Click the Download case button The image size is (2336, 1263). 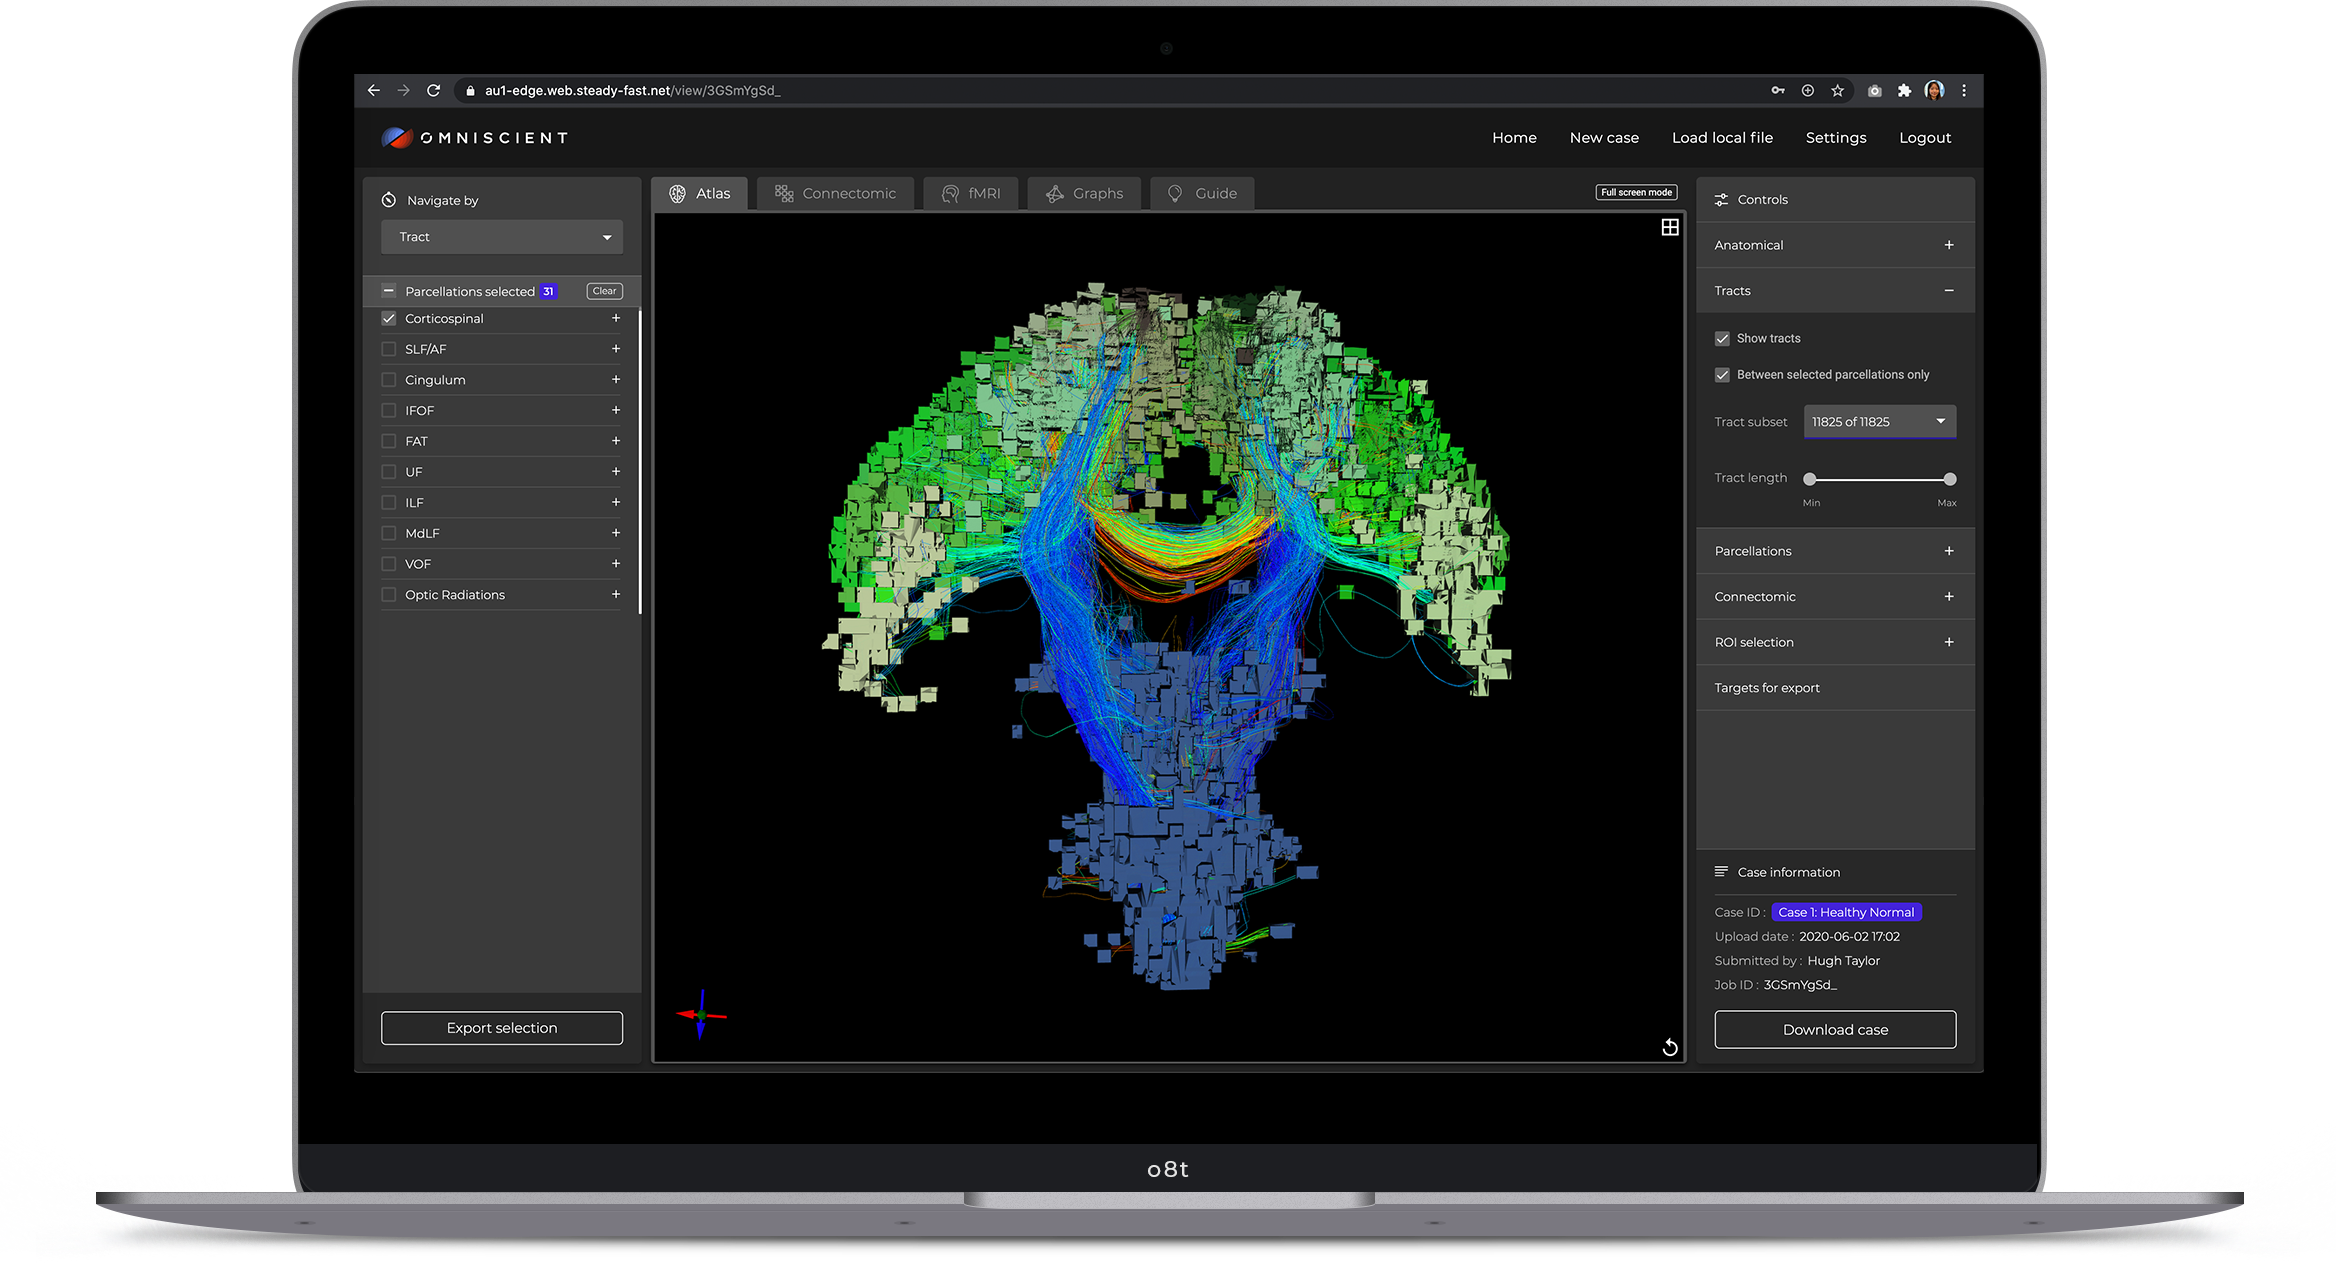[1835, 1030]
